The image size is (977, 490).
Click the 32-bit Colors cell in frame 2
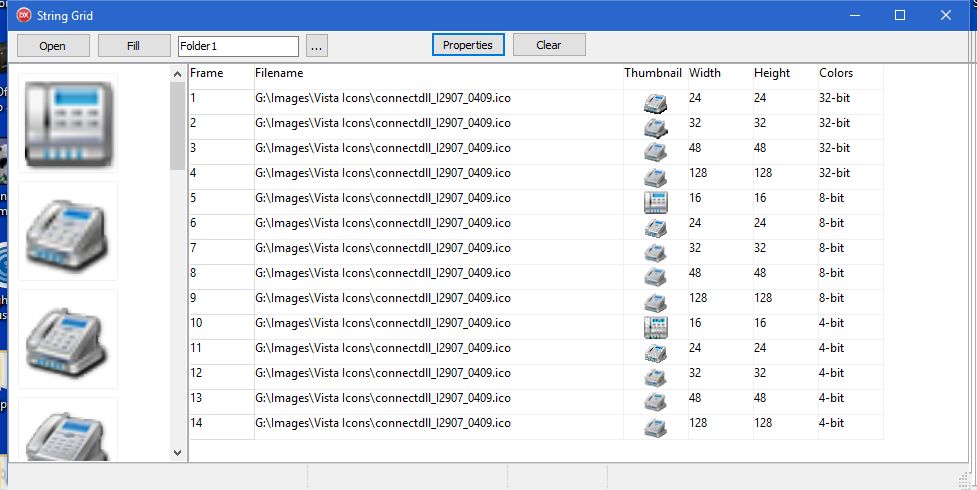point(851,127)
